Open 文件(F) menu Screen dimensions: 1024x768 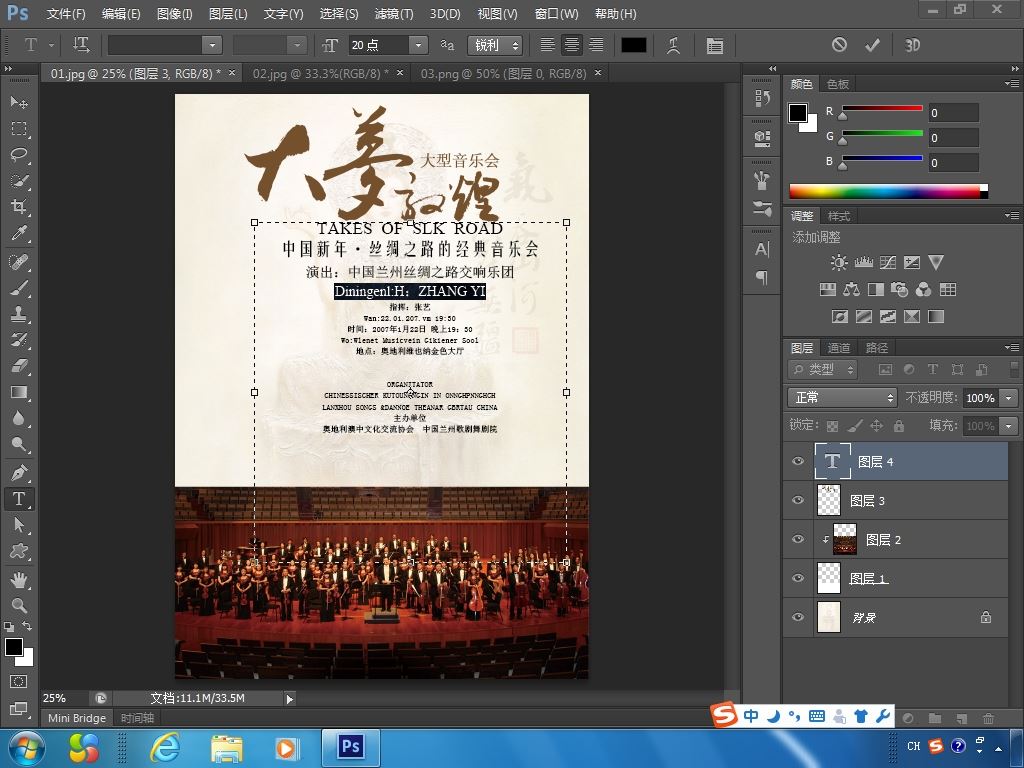coord(66,14)
